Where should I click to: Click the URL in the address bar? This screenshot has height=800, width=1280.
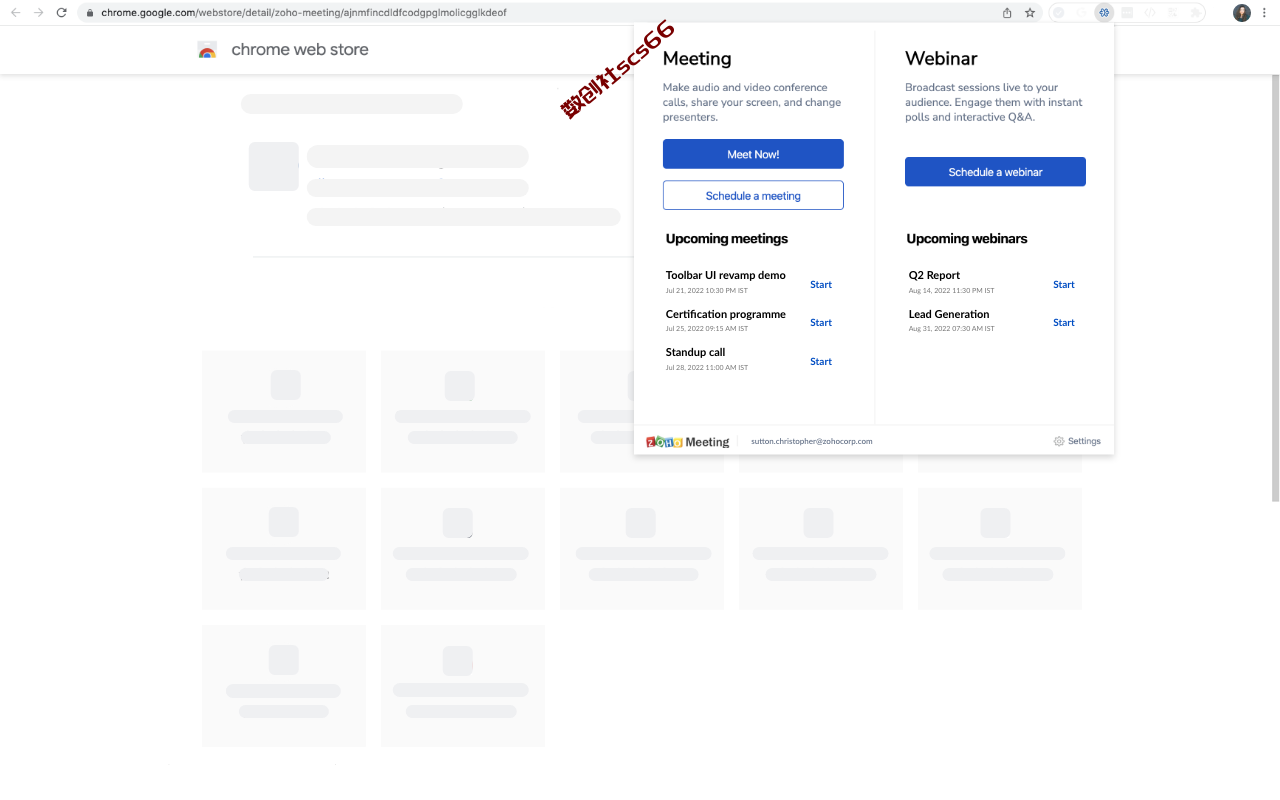pyautogui.click(x=304, y=13)
